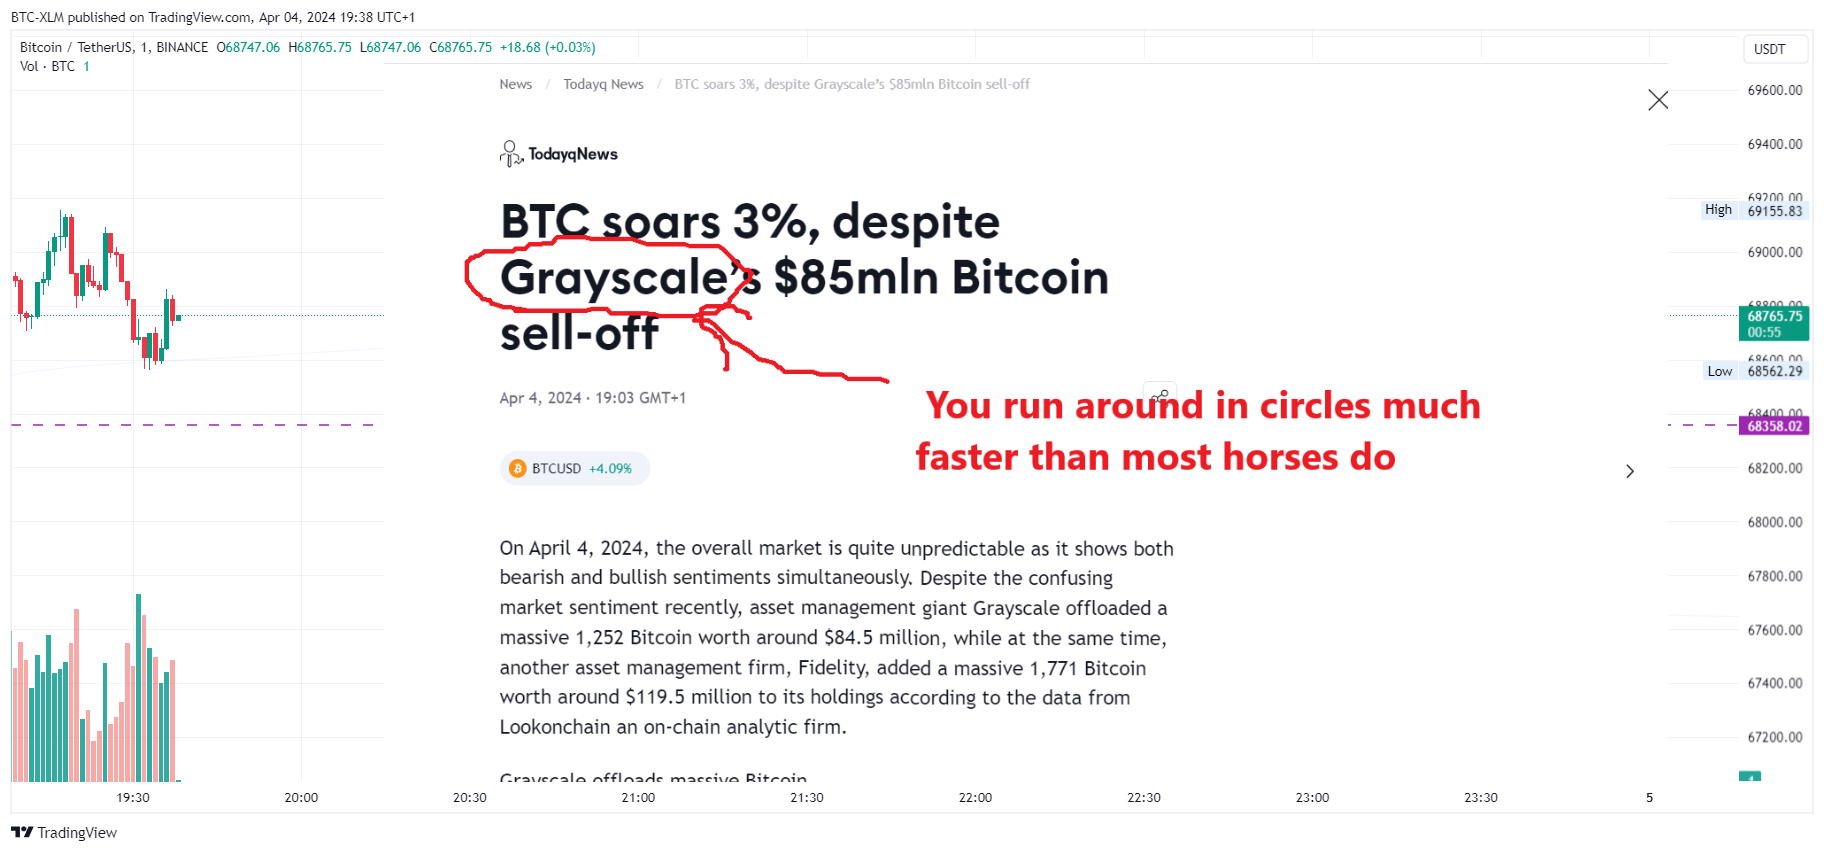
Task: Select the green current price label 68765.75
Action: coord(1774,323)
